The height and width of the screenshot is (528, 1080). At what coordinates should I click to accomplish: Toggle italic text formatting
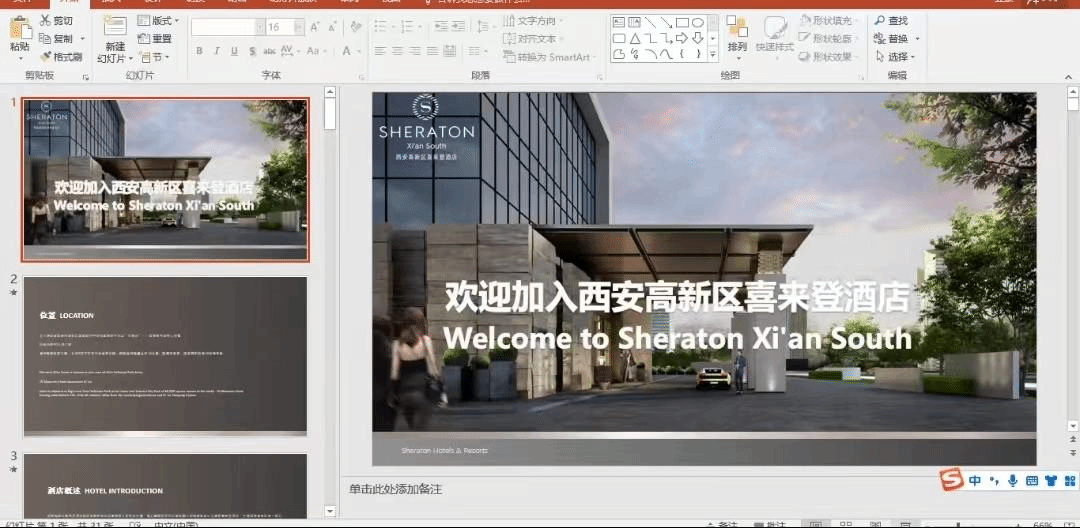coord(217,51)
